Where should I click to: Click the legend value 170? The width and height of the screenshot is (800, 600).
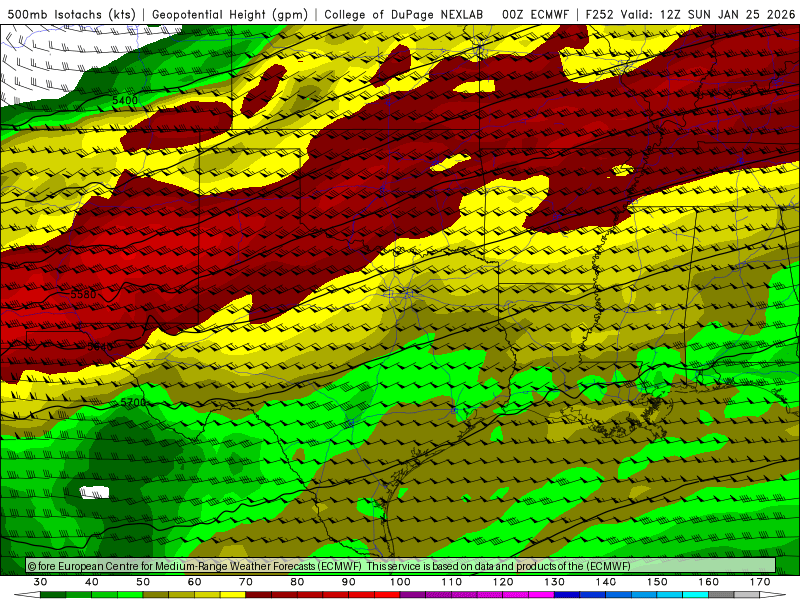(x=760, y=582)
